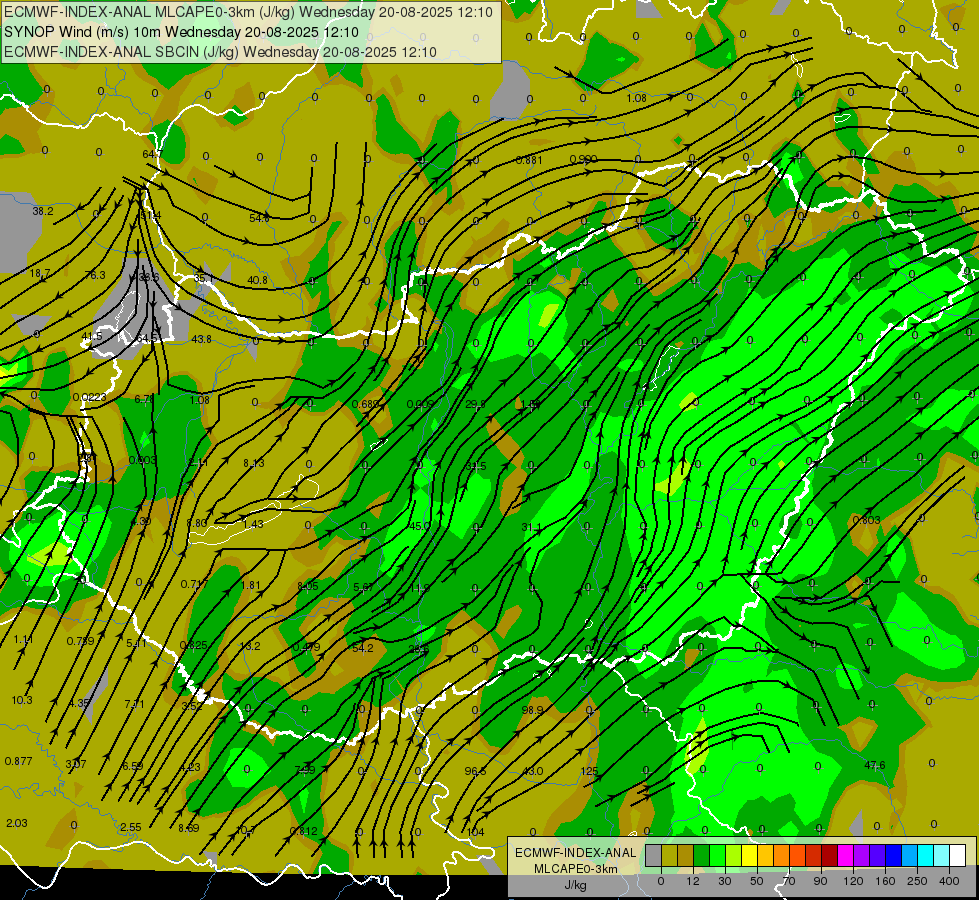
Task: Click the '70' legend scale value
Action: pyautogui.click(x=789, y=881)
